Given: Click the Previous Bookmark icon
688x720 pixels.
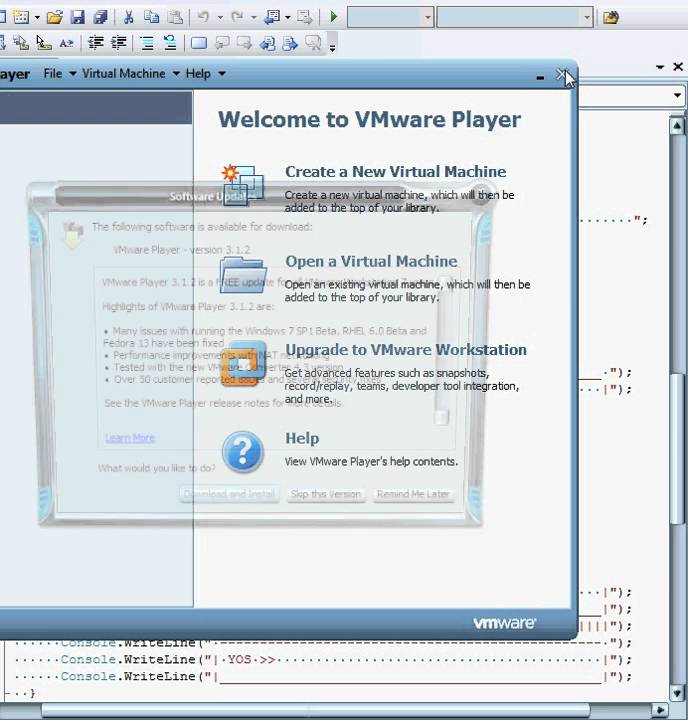Looking at the screenshot, I should (x=222, y=43).
